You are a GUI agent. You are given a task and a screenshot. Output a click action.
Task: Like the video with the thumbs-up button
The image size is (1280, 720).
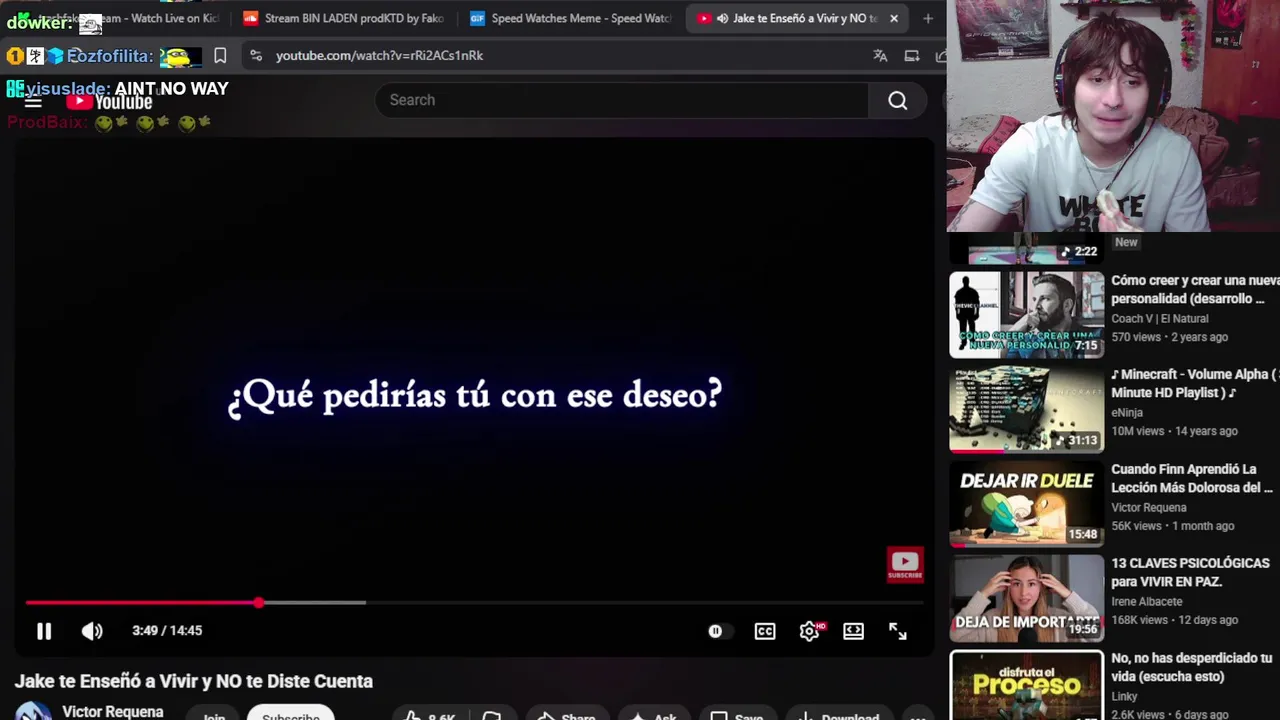[x=430, y=714]
